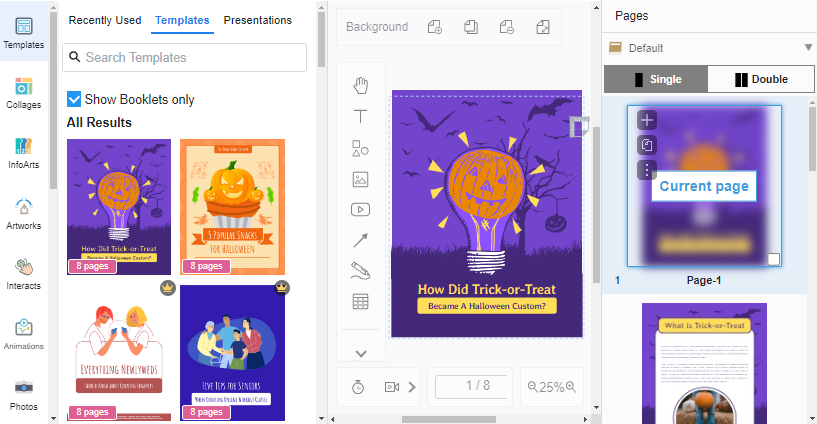Click the plus icon on Page-1 thumbnail

click(647, 120)
